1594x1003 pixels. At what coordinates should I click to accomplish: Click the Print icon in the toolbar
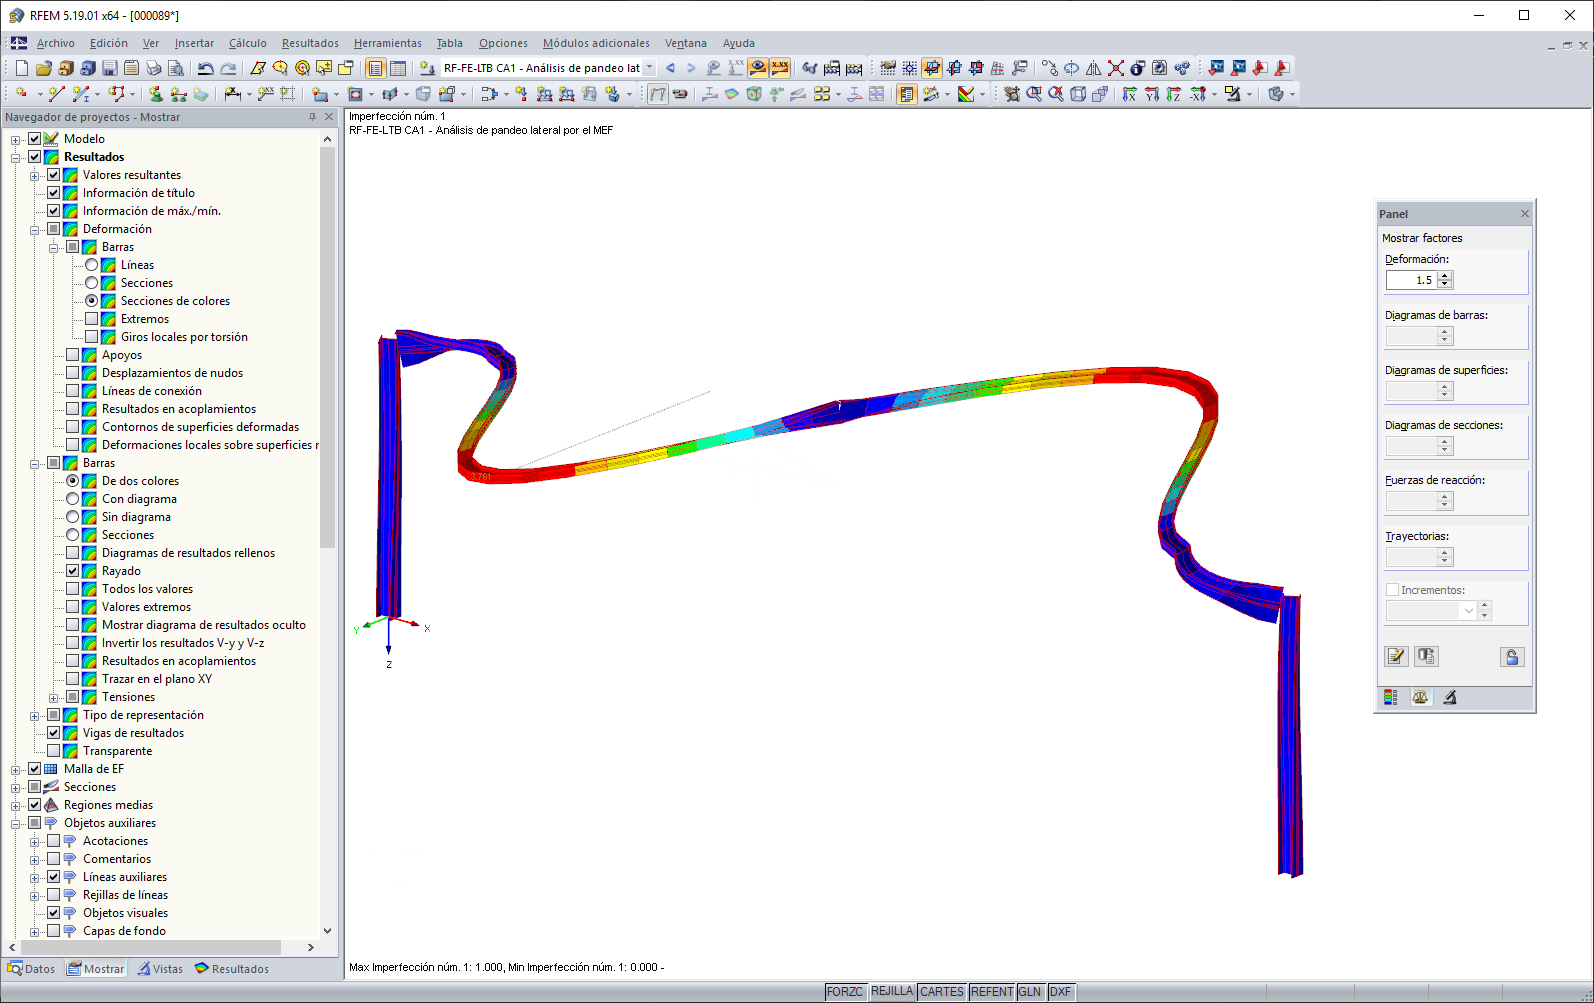pos(153,68)
